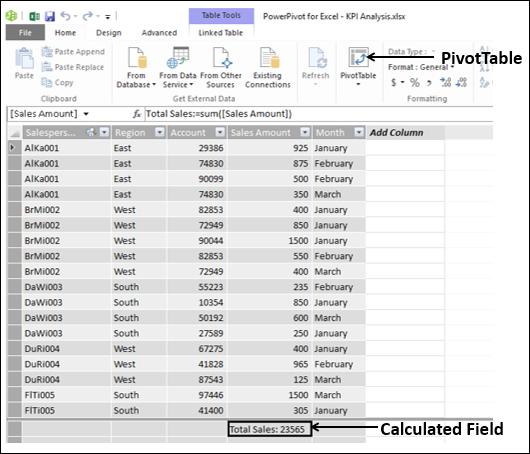Screen dimensions: 530x454
Task: Switch to Excel using the Excel icon
Action: pyautogui.click(x=34, y=16)
